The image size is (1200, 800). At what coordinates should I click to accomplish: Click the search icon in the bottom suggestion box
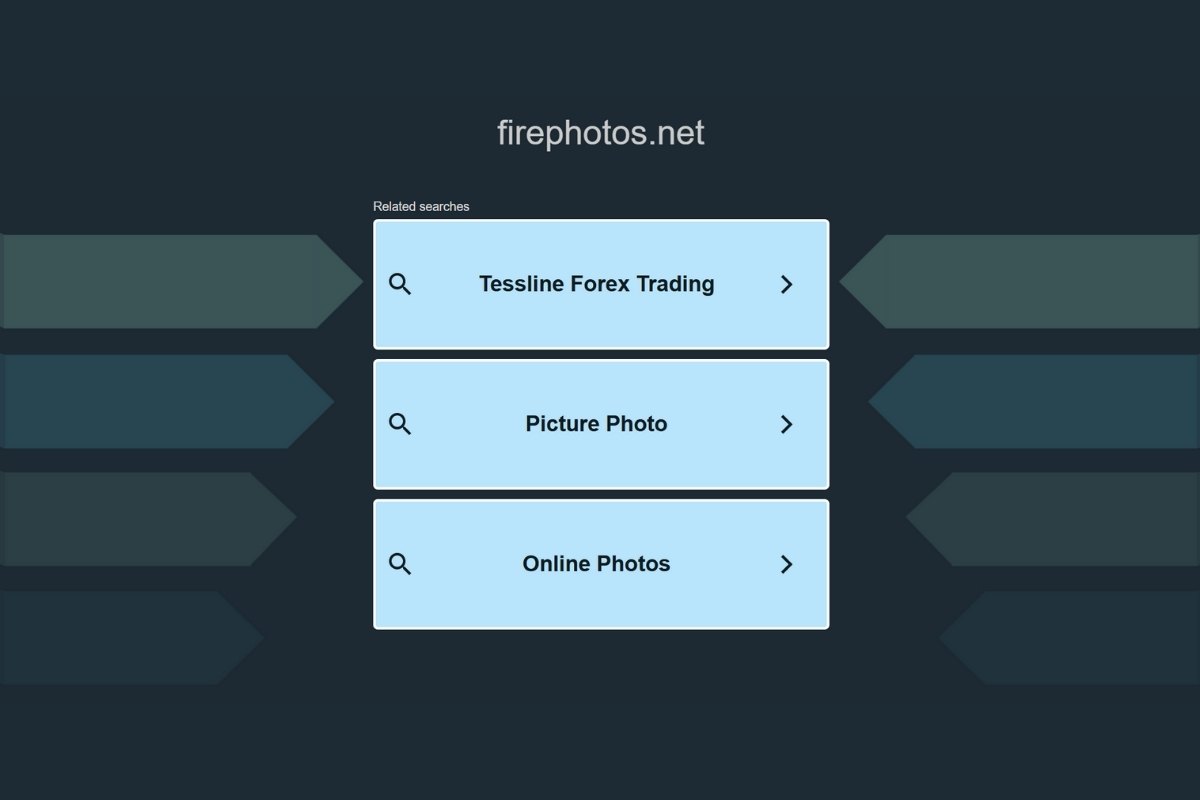click(401, 564)
